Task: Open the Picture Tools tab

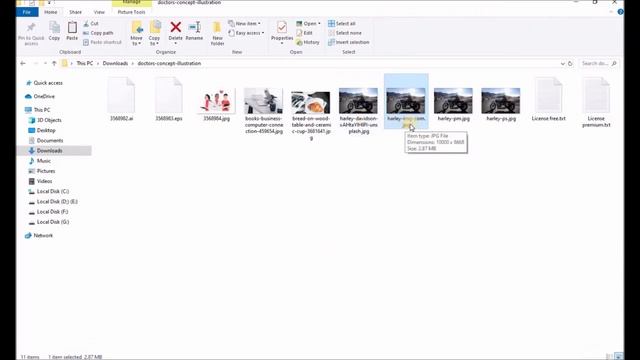Action: (x=131, y=12)
